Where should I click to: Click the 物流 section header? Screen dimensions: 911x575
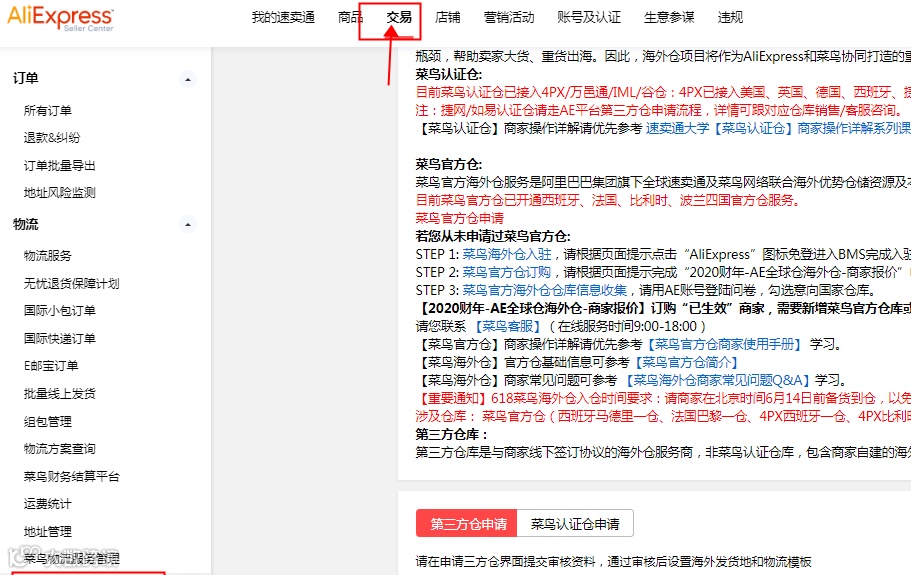(x=26, y=224)
